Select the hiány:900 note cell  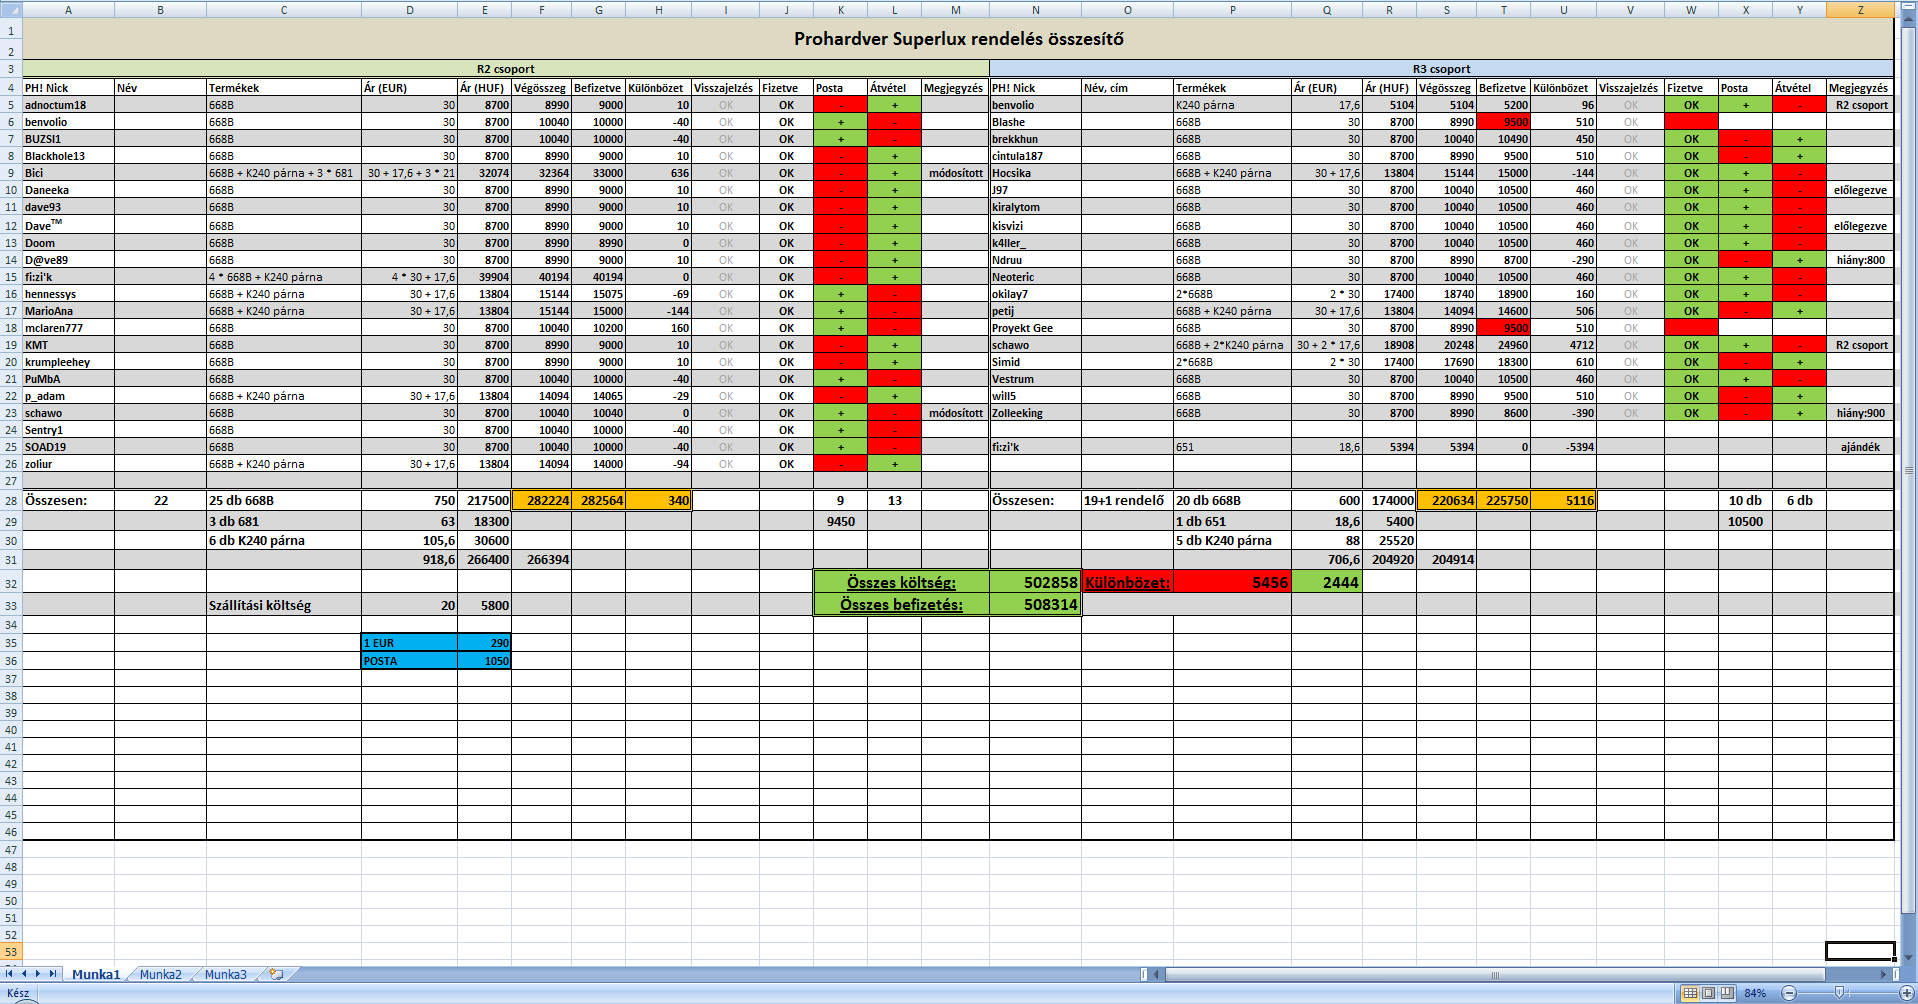click(x=1860, y=413)
